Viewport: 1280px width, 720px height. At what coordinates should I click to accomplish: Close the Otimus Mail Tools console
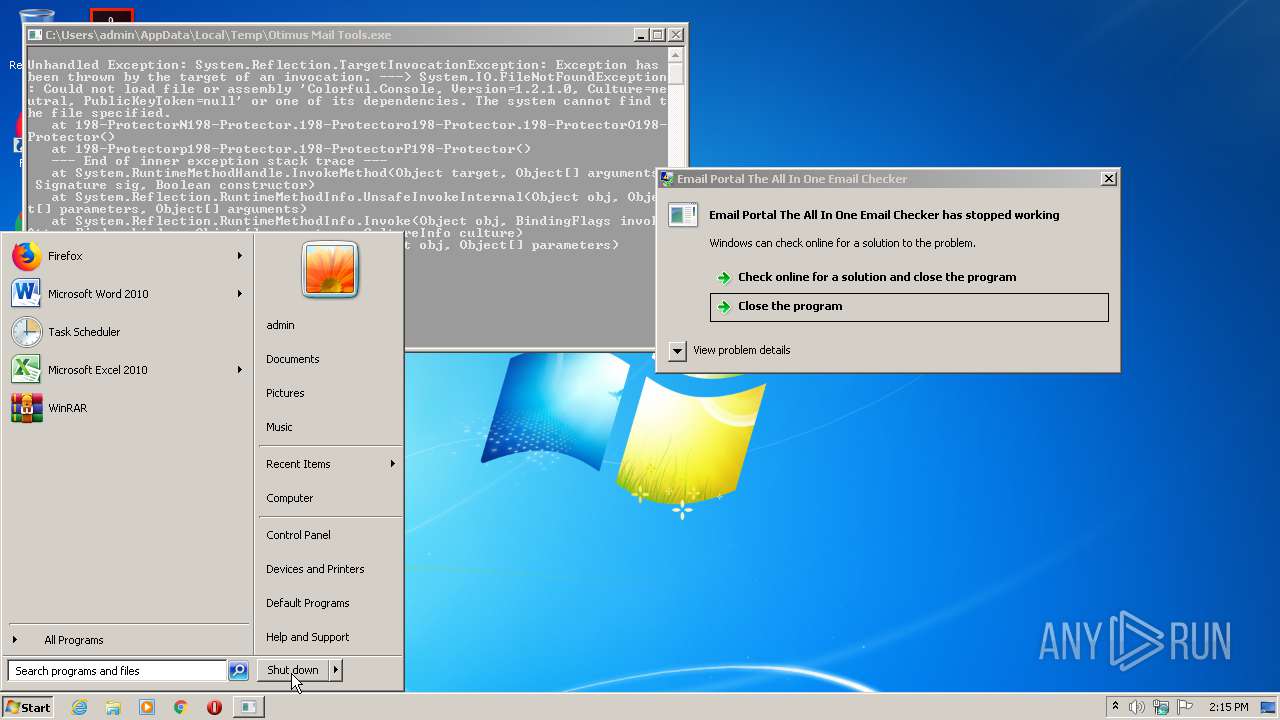[676, 35]
